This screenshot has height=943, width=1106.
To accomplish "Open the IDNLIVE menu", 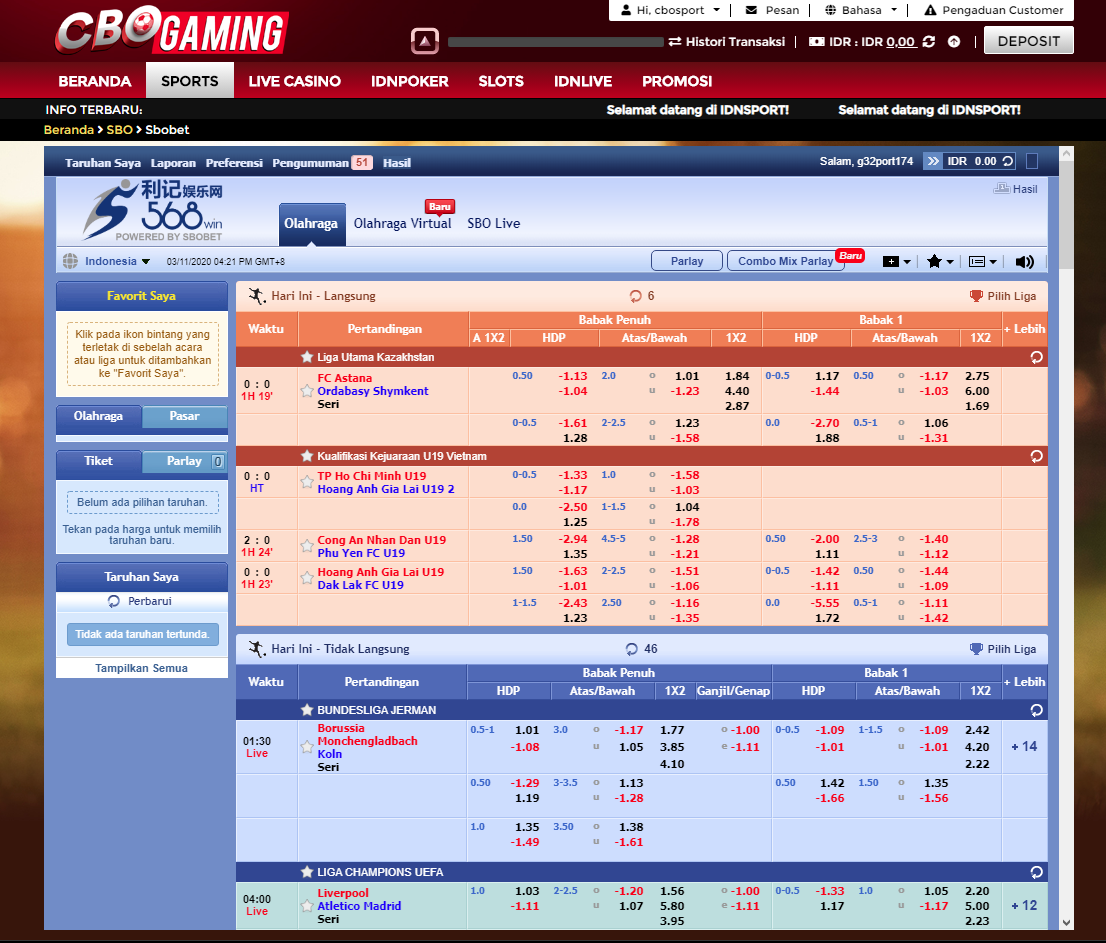I will click(x=583, y=81).
